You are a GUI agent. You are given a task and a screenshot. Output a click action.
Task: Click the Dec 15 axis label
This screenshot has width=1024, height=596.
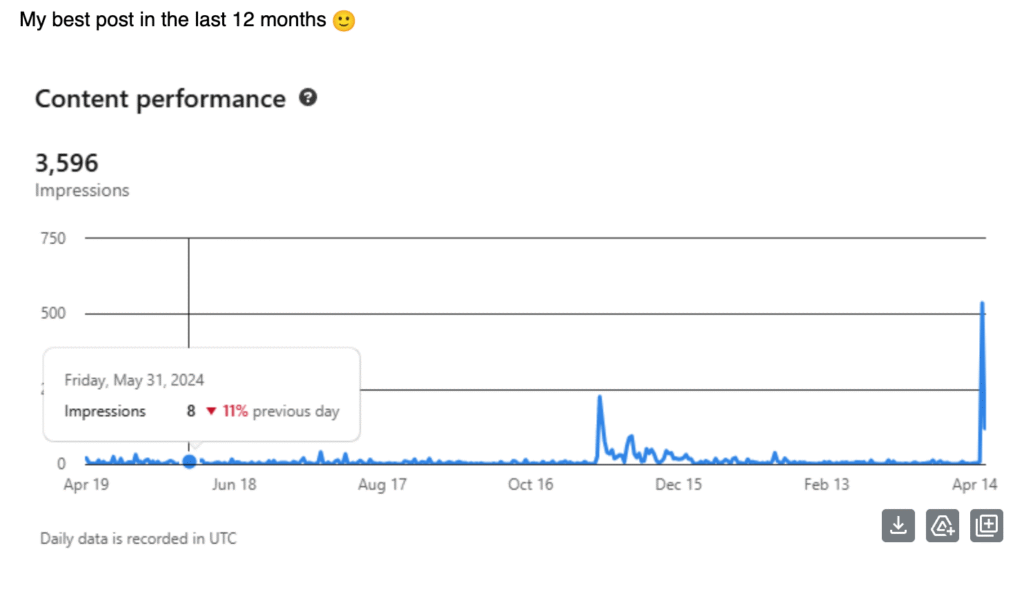click(679, 485)
